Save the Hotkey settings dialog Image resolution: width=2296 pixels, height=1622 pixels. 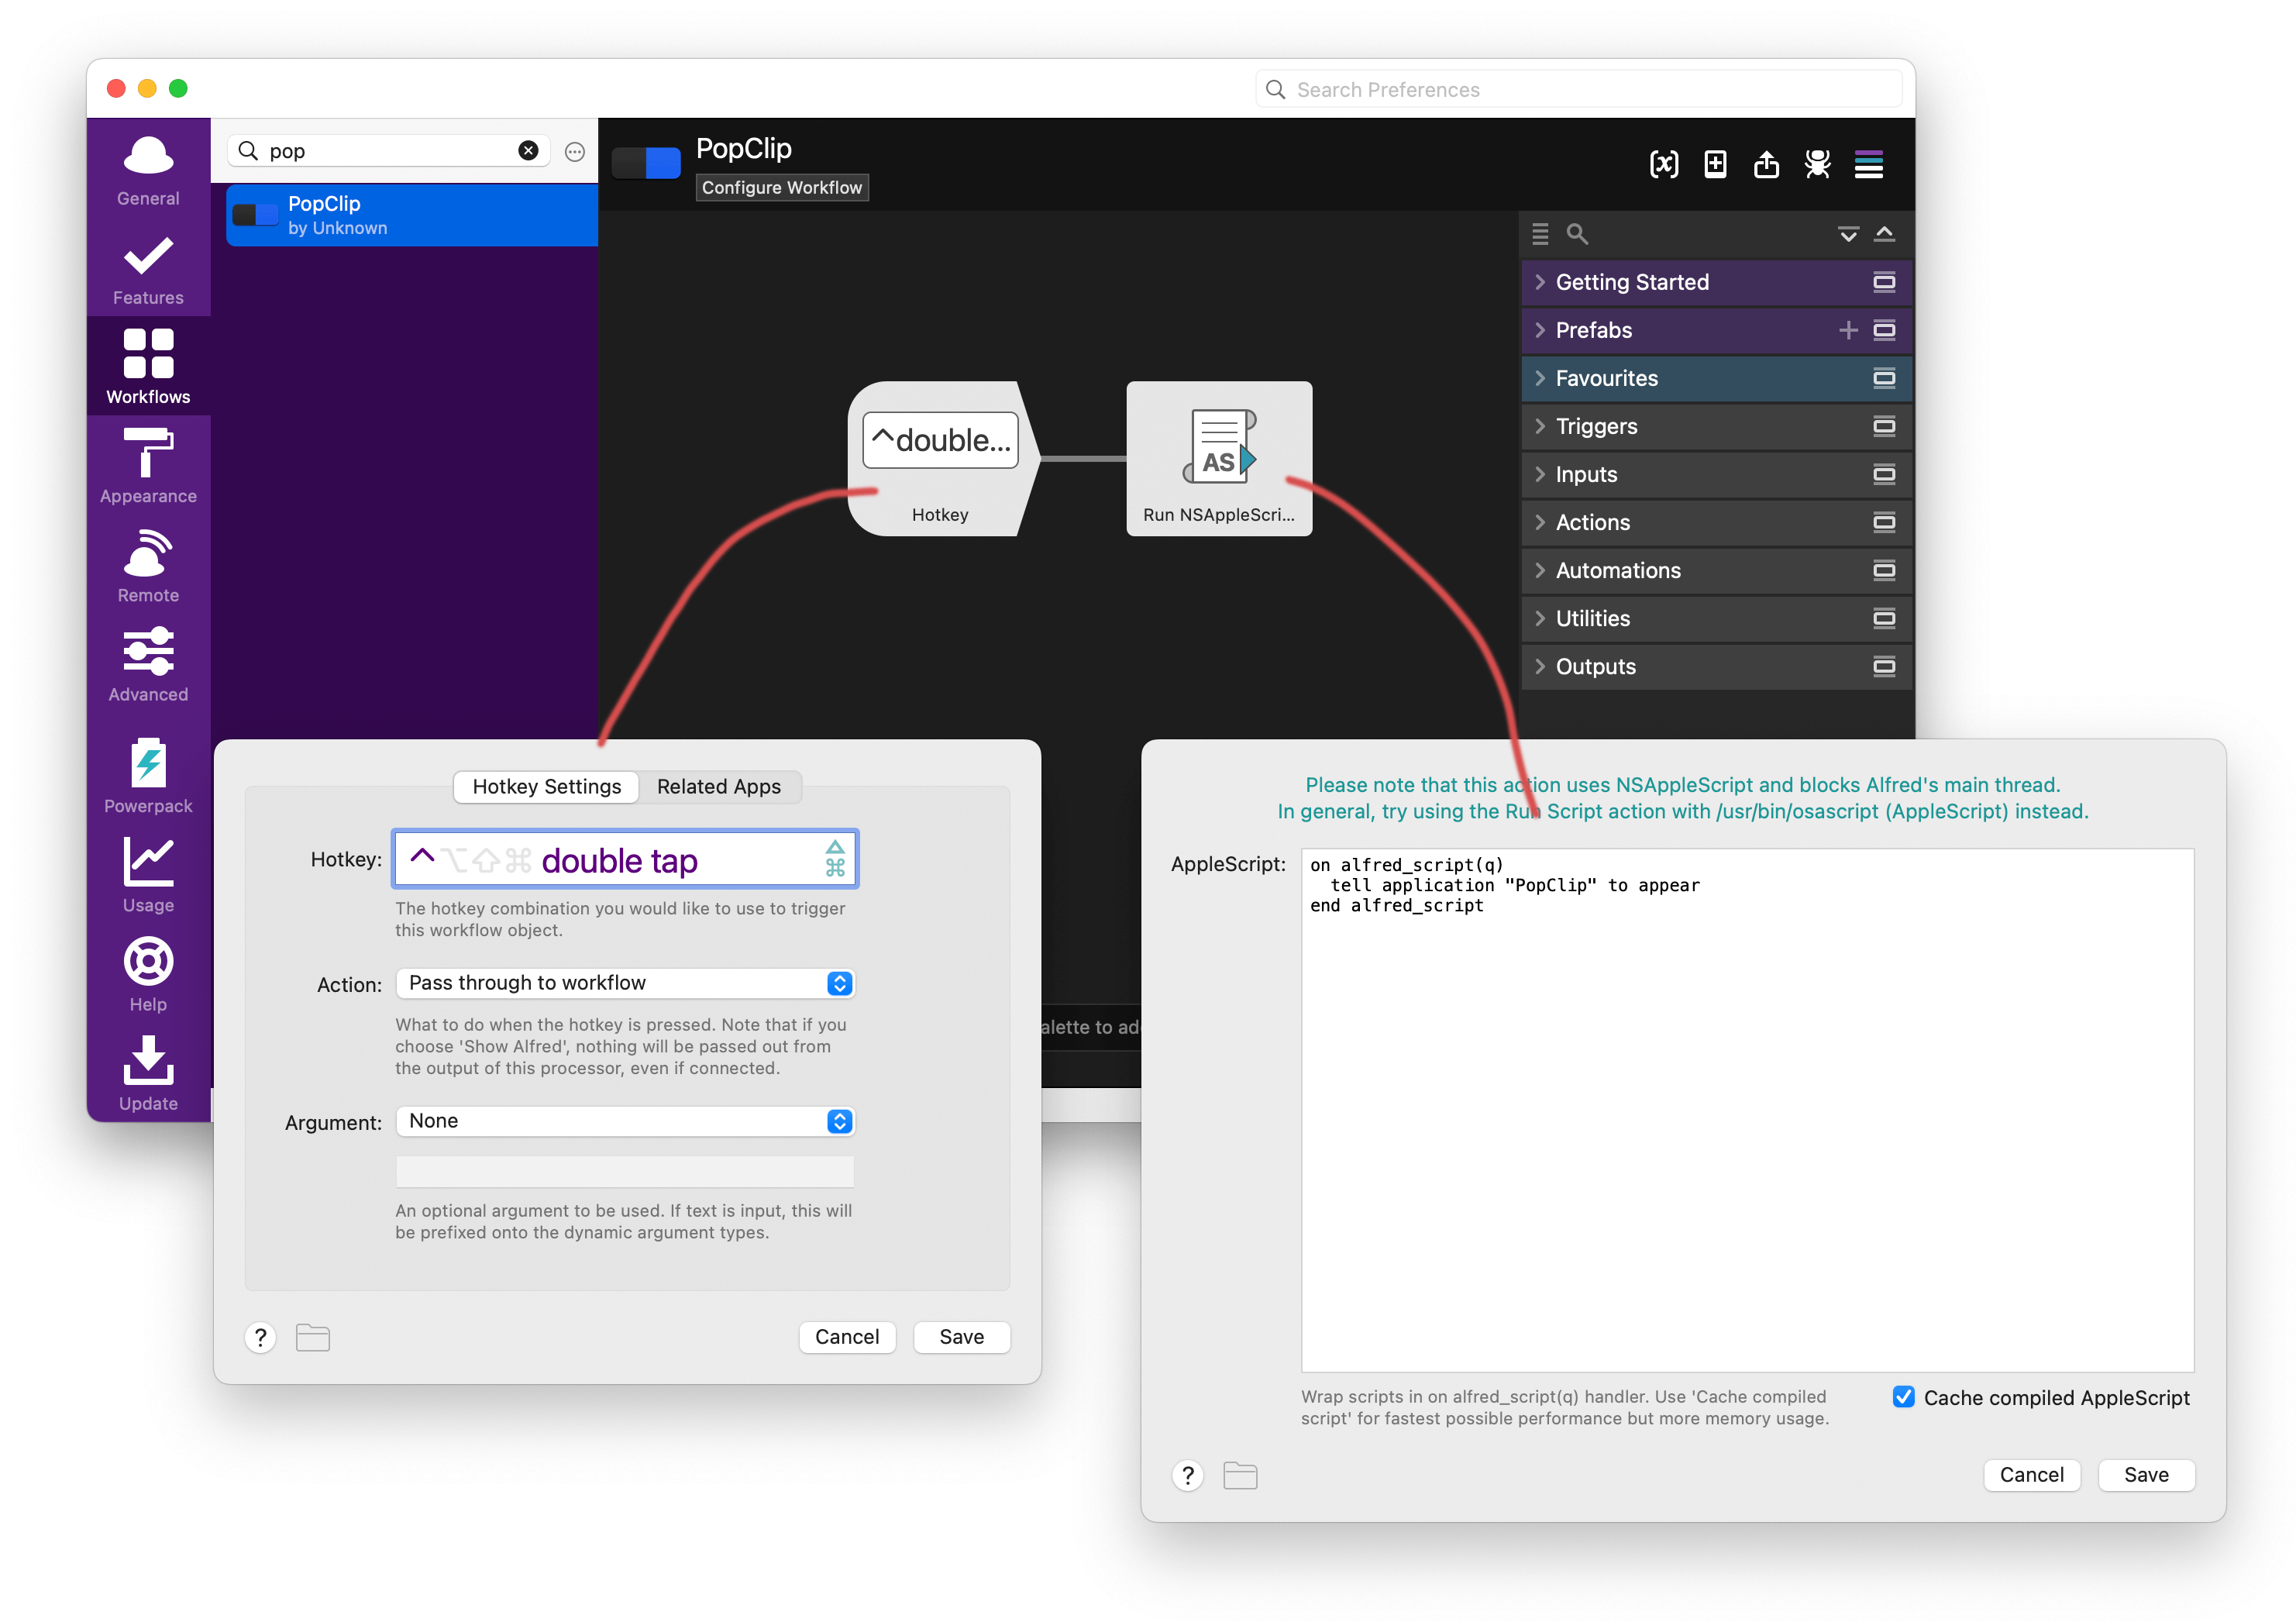click(x=961, y=1337)
